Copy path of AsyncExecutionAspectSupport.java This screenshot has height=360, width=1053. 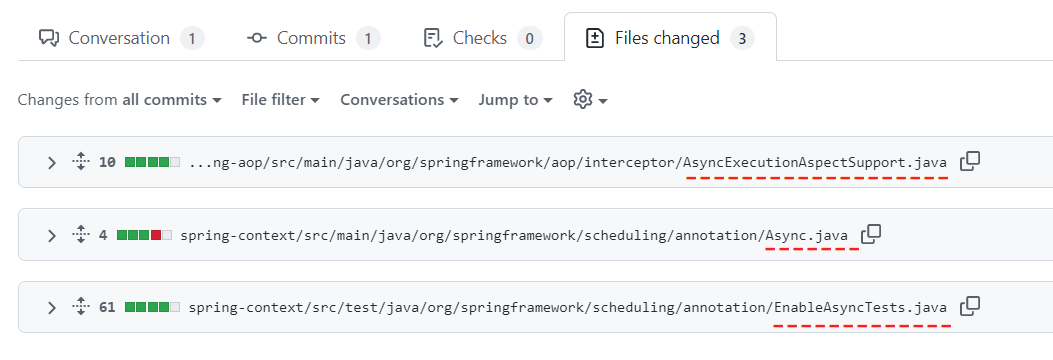[x=970, y=161]
